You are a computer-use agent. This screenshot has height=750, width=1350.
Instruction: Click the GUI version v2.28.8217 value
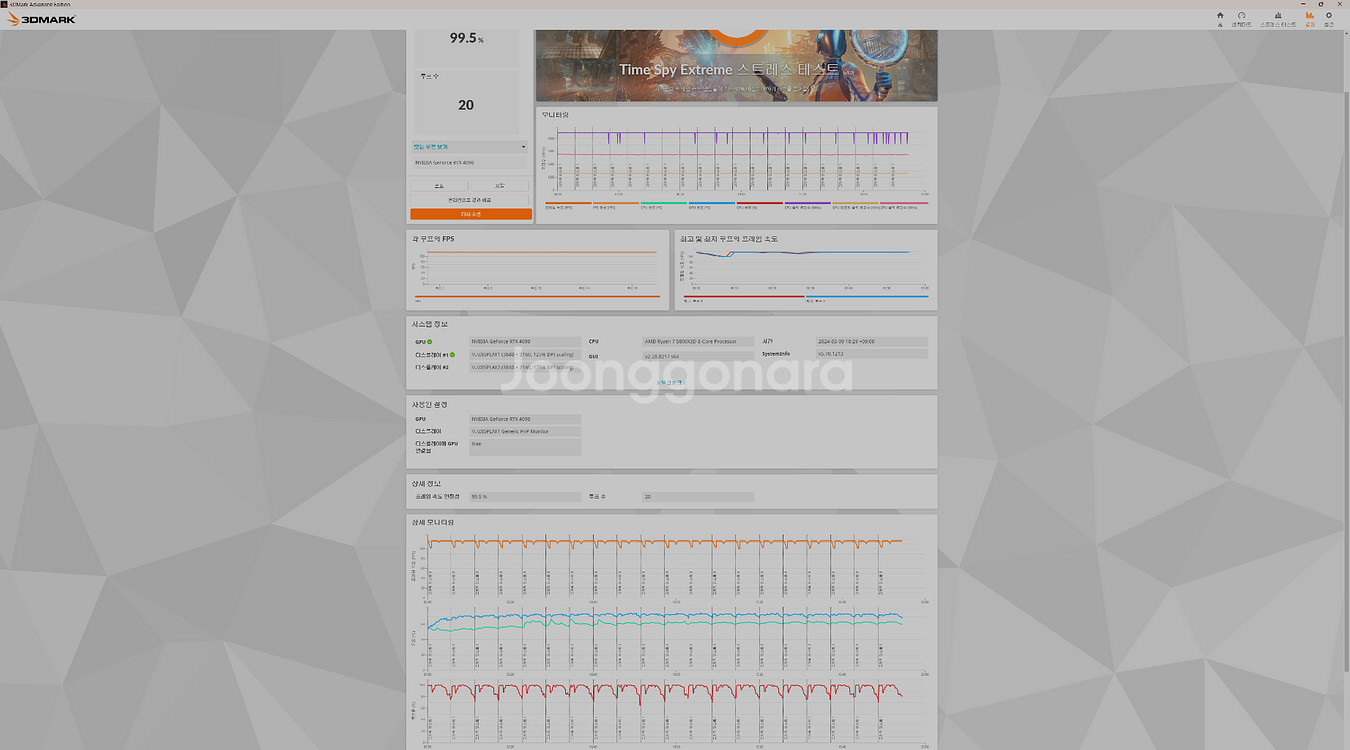coord(698,355)
